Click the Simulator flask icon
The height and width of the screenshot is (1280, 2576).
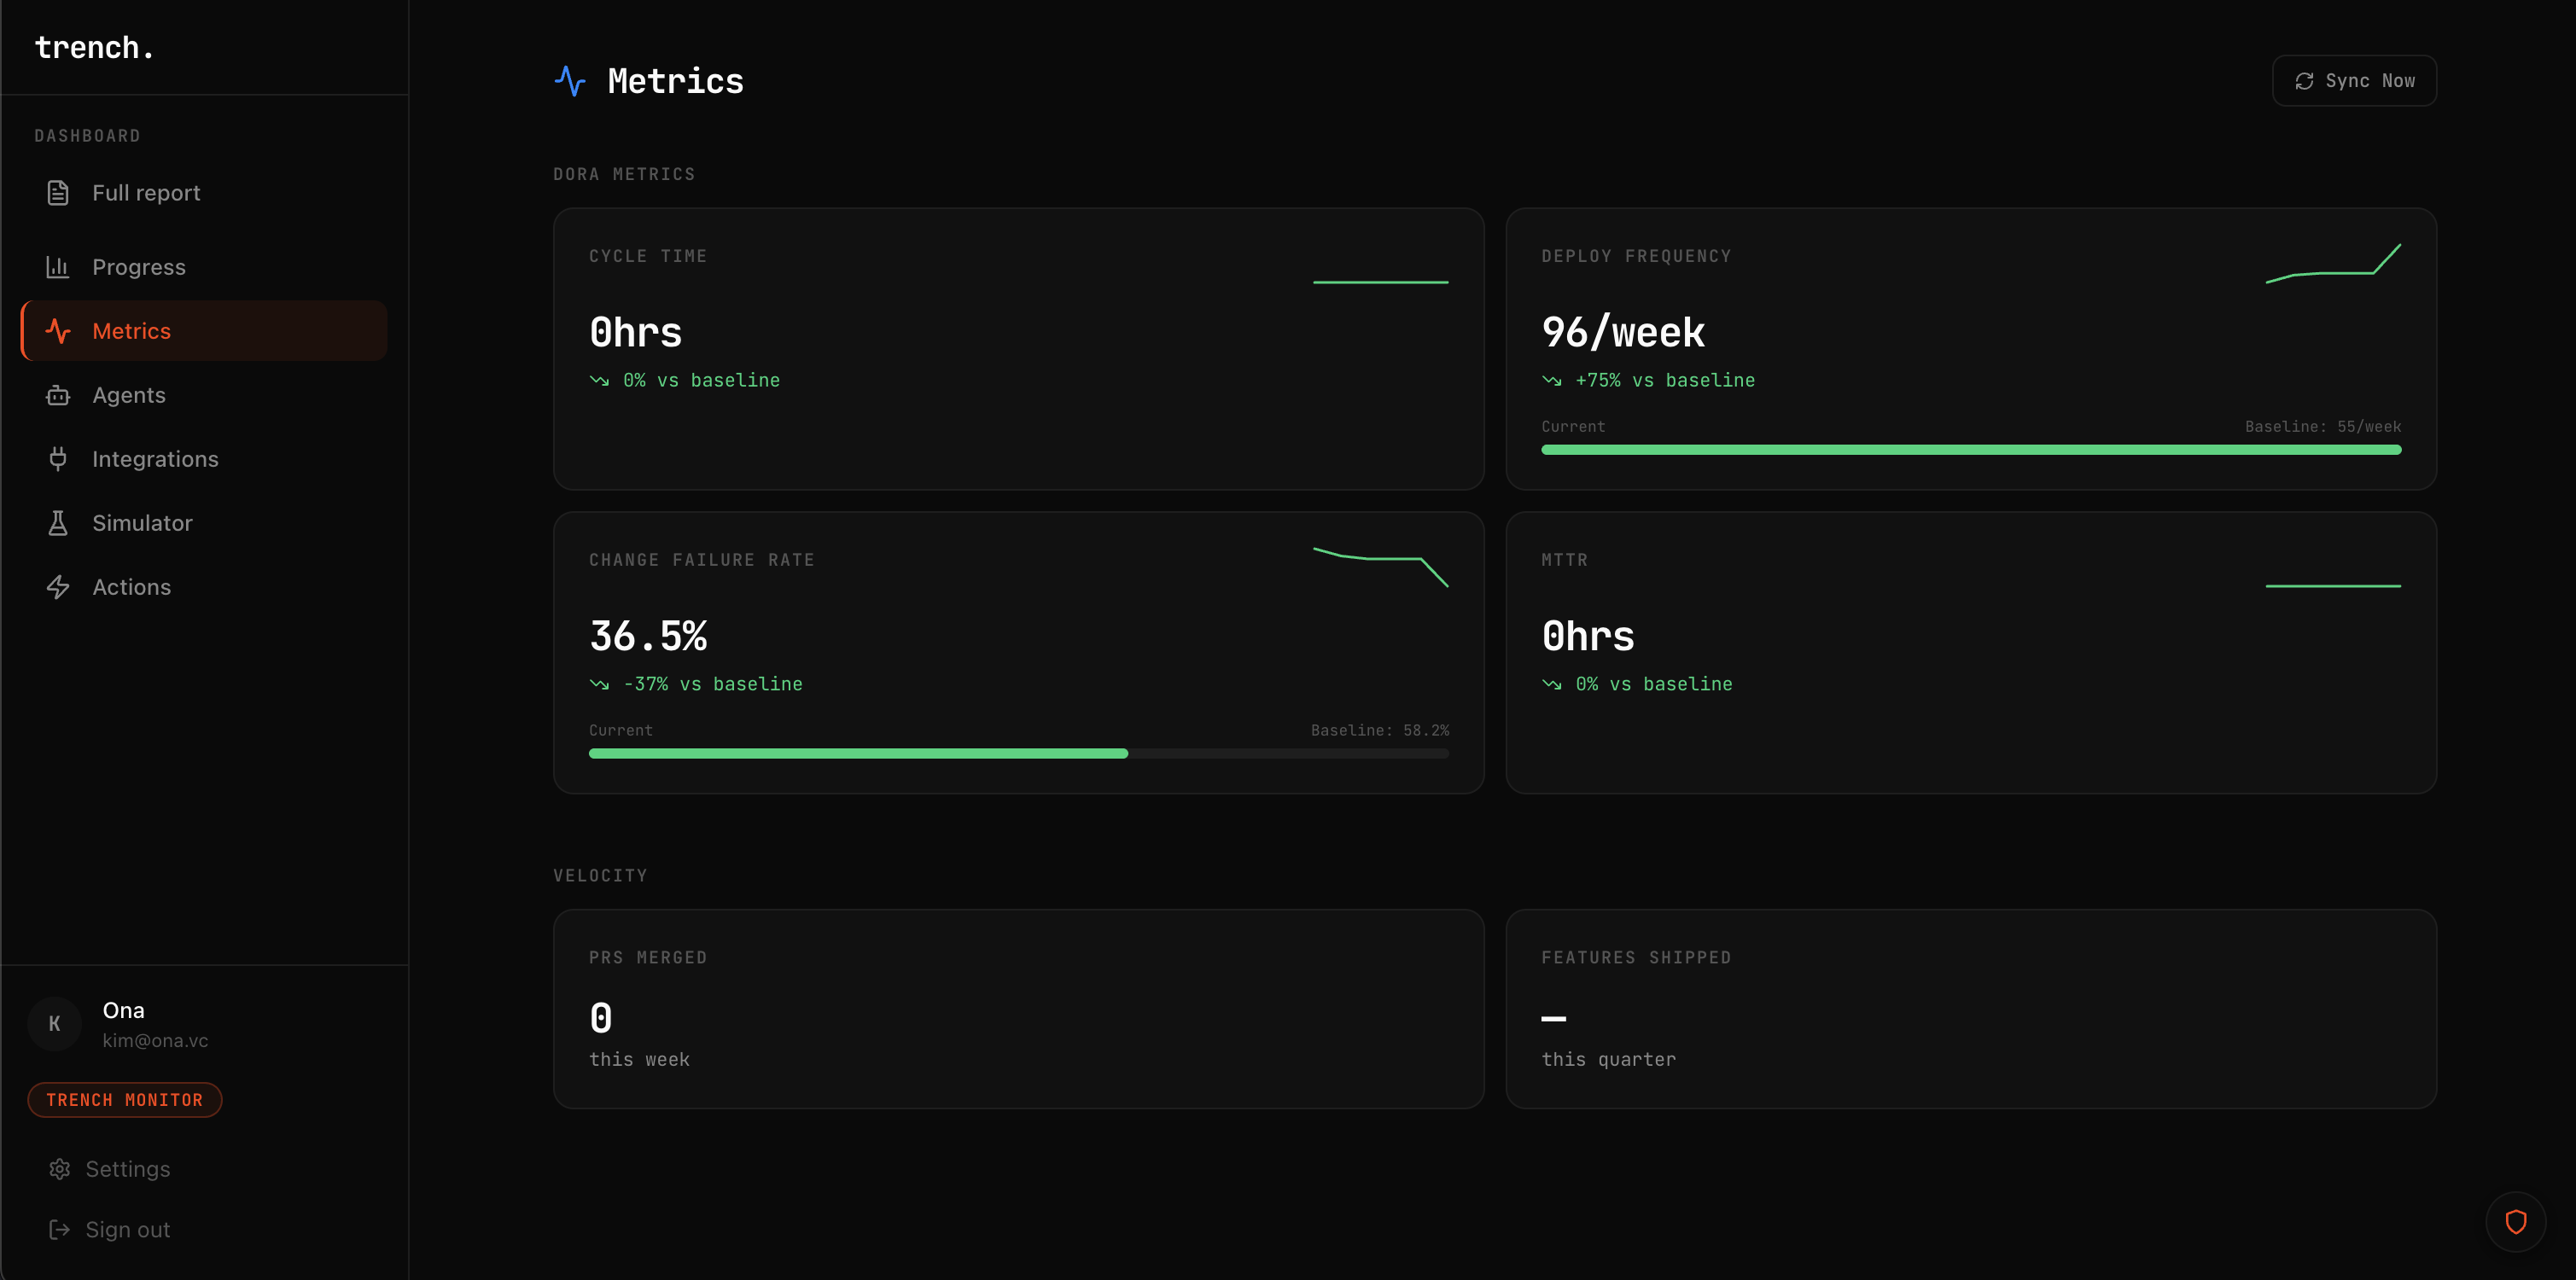(58, 523)
